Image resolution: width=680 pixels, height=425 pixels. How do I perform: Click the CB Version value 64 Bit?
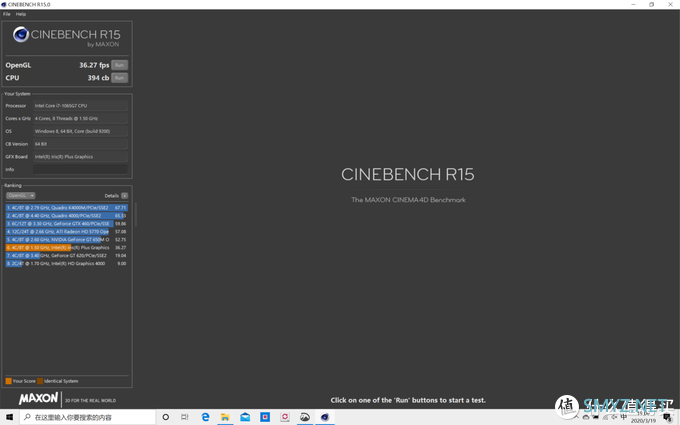click(x=81, y=144)
